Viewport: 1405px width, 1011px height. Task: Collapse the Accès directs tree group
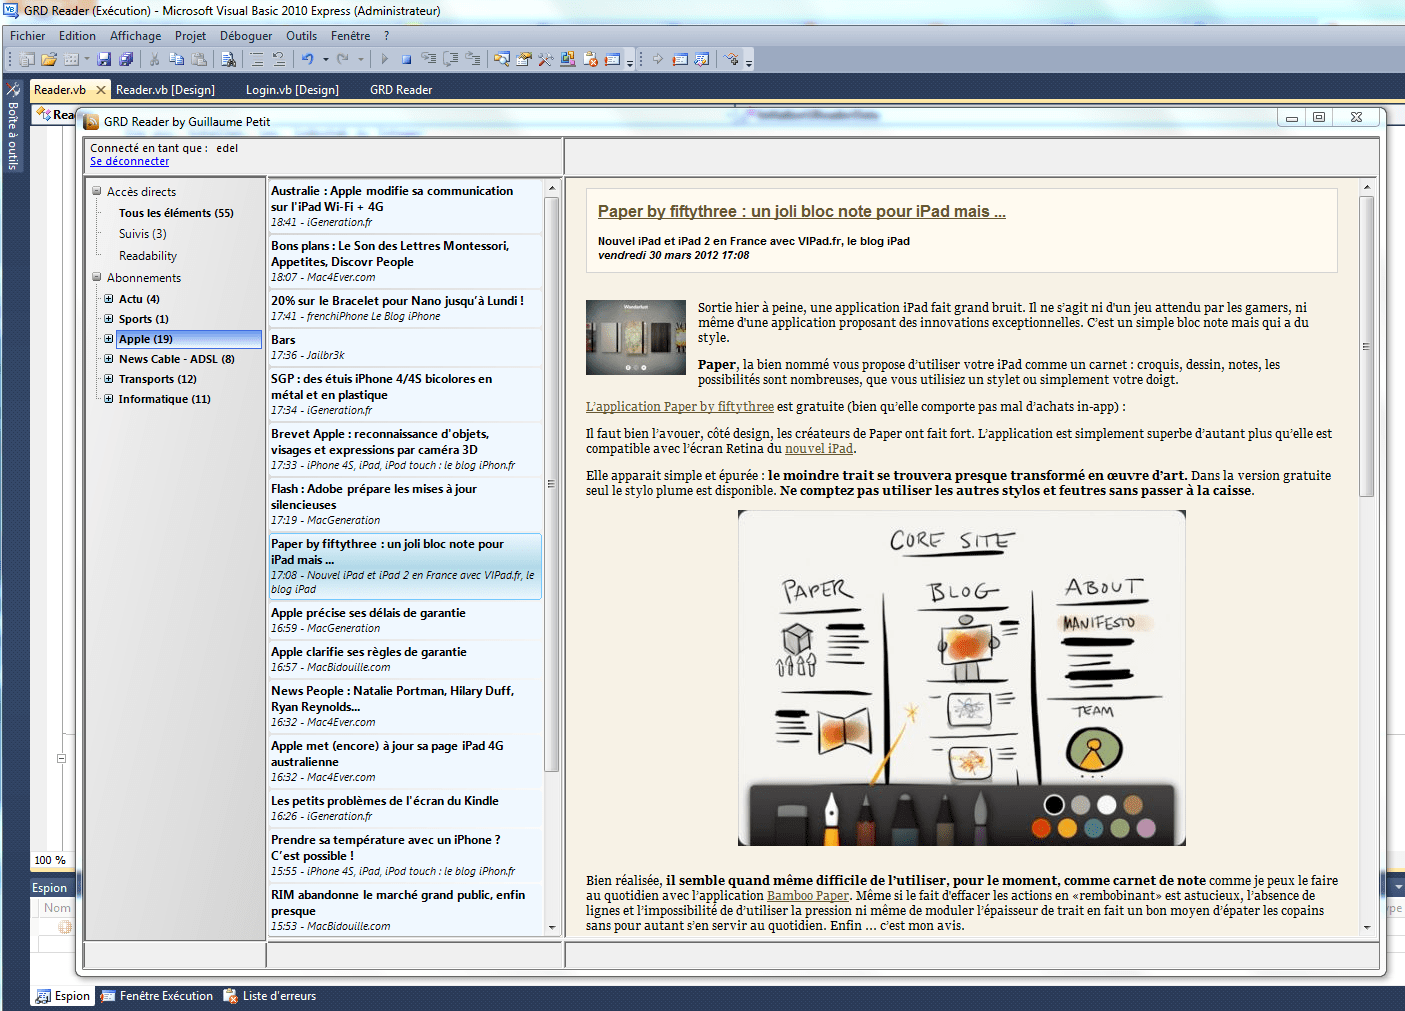pos(97,191)
